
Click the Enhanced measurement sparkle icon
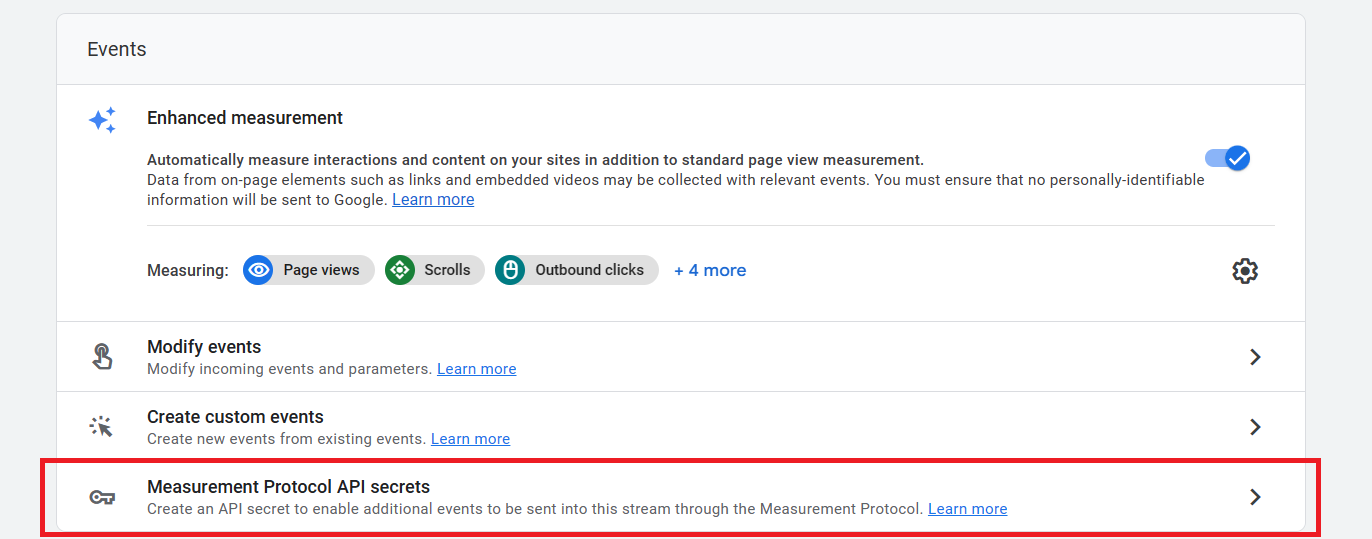click(102, 120)
